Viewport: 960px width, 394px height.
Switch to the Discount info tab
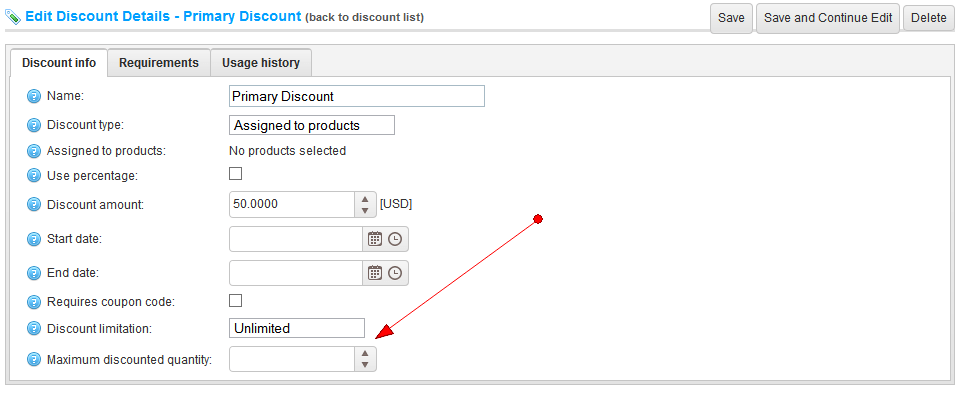click(x=59, y=62)
